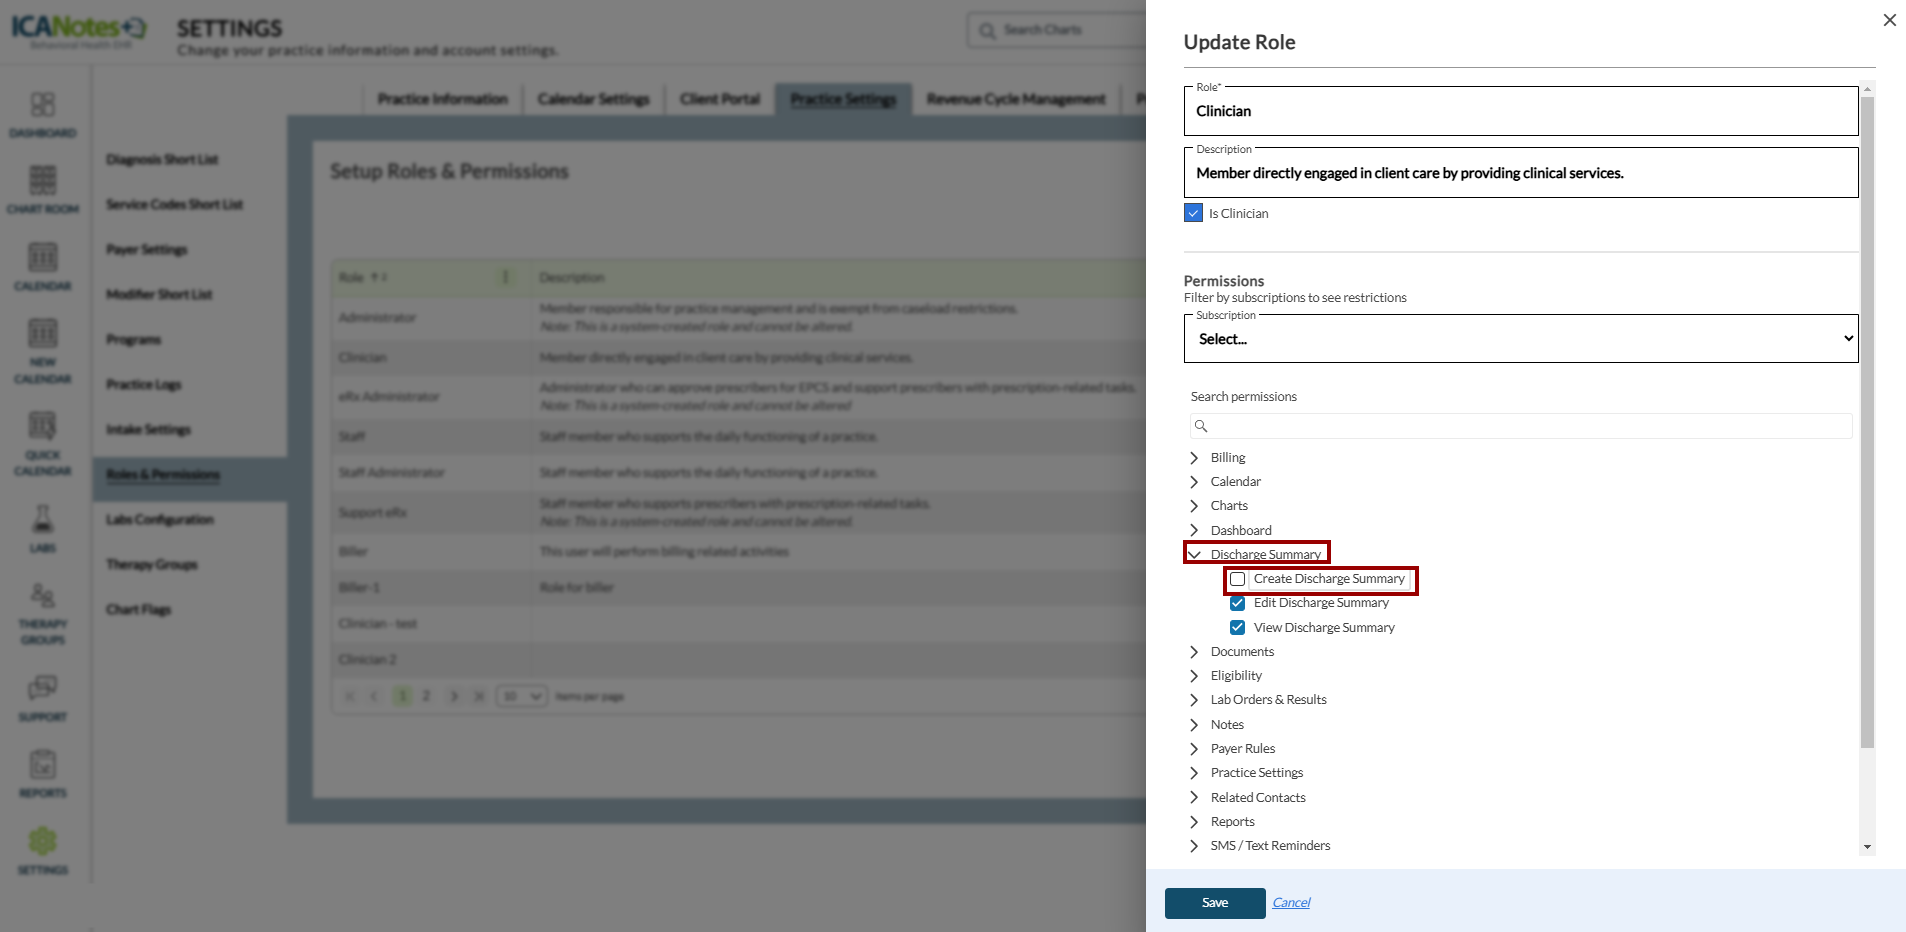The width and height of the screenshot is (1906, 932).
Task: Open the Therapy Groups sidebar icon
Action: [42, 598]
